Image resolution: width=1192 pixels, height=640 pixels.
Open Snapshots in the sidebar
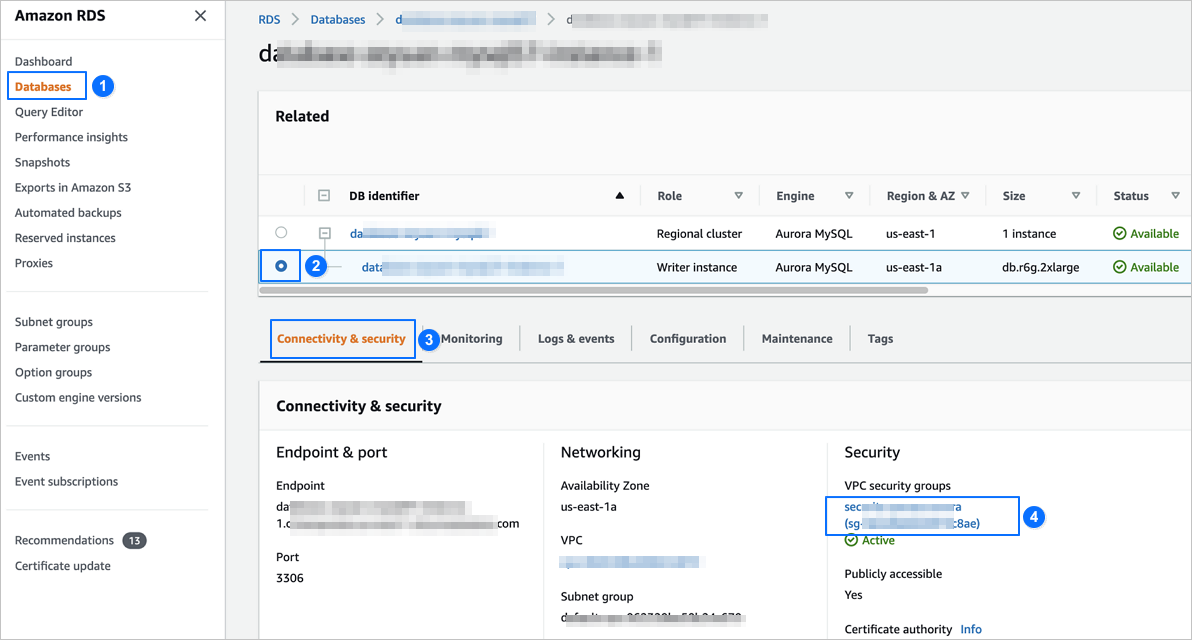pos(42,162)
